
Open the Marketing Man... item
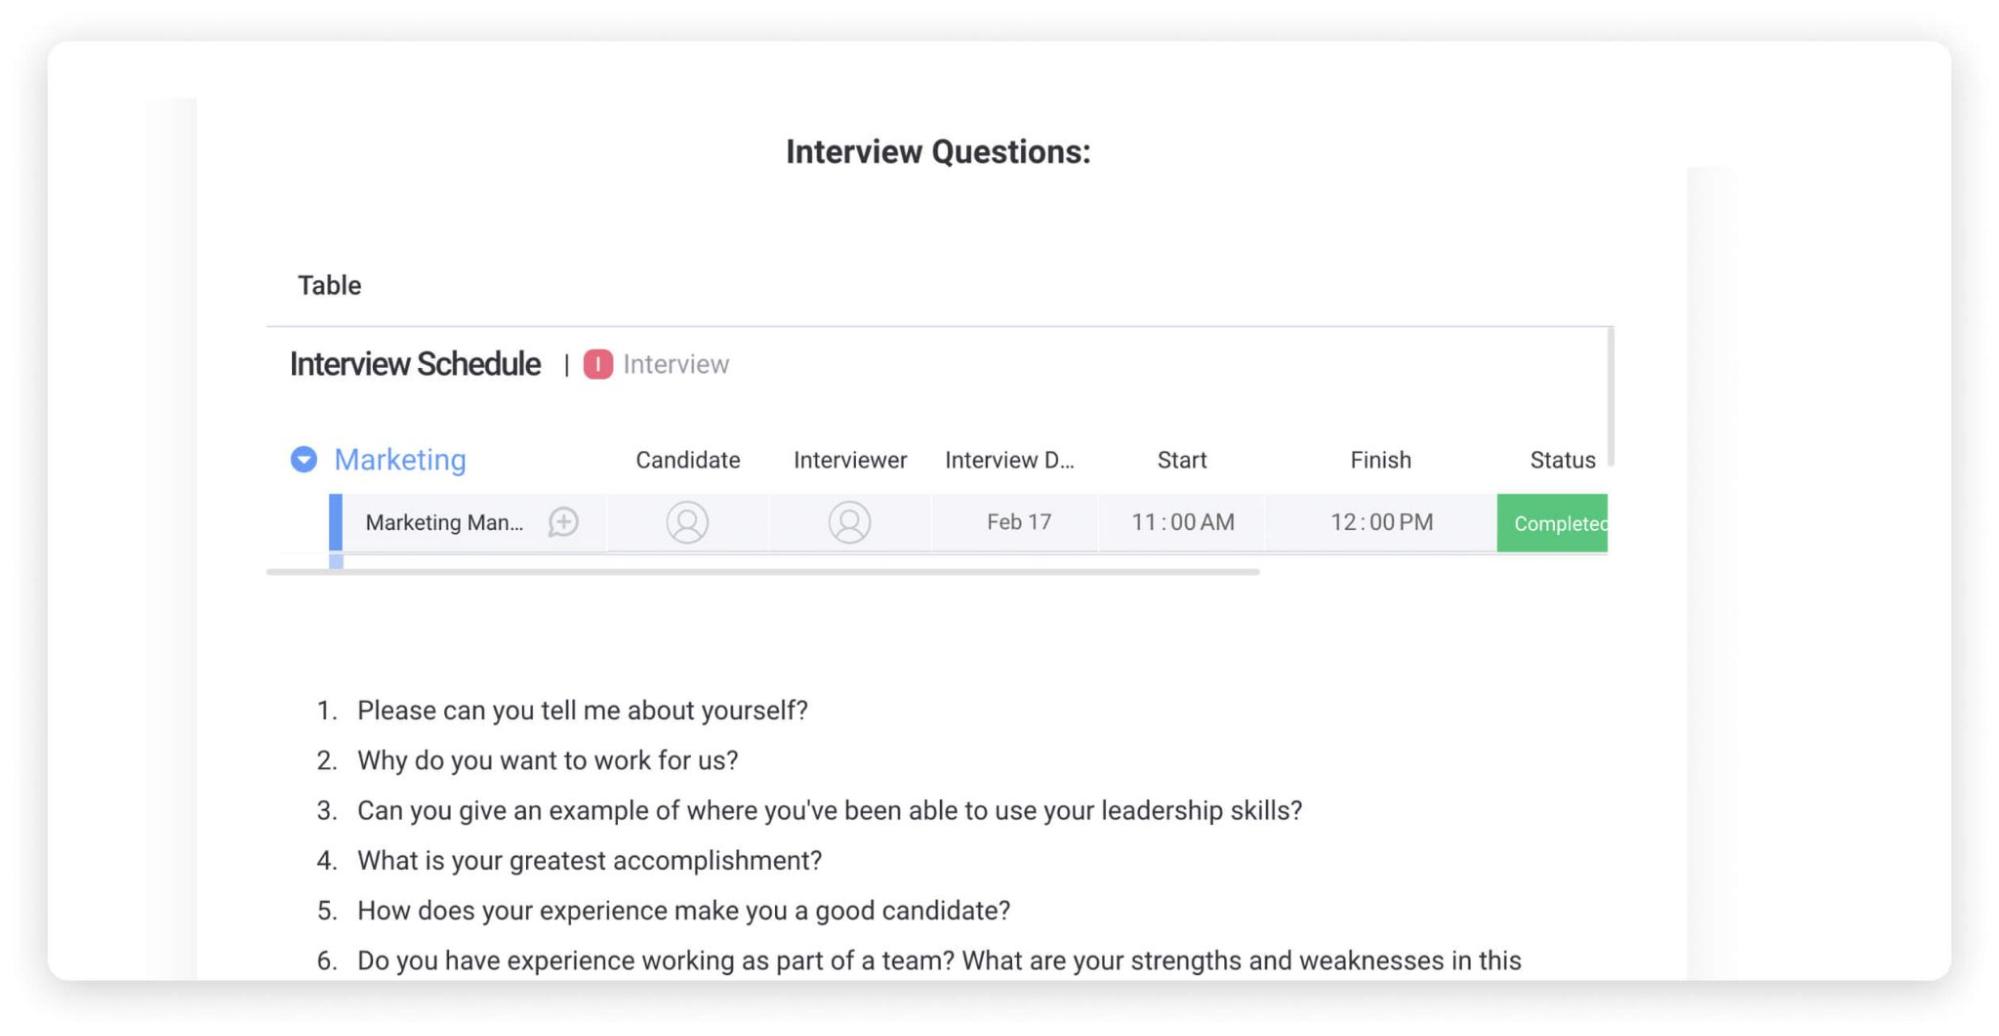point(445,522)
